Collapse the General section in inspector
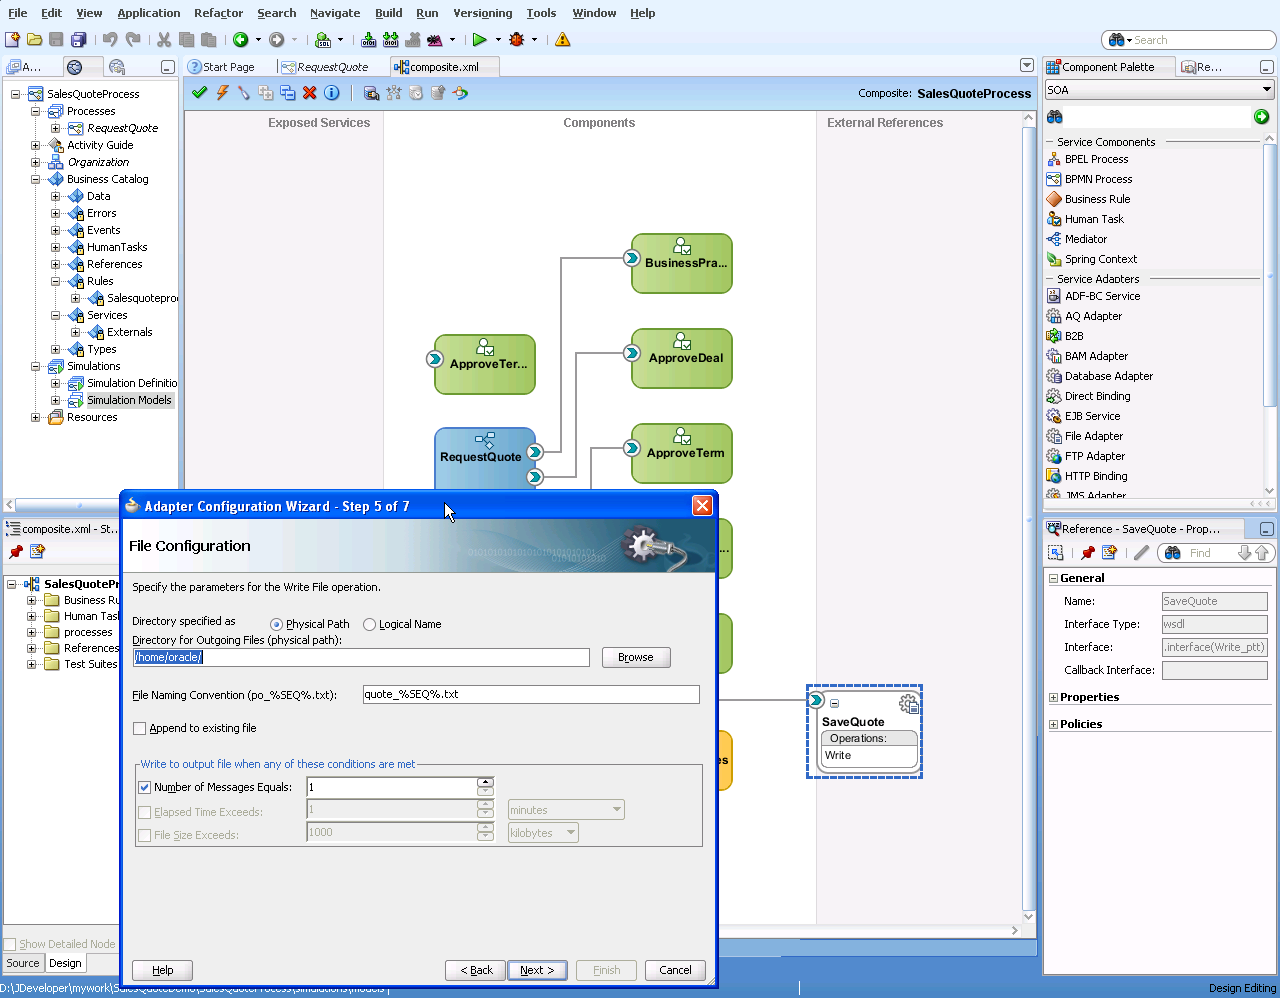Screen dimensions: 1280x998 pos(1053,579)
